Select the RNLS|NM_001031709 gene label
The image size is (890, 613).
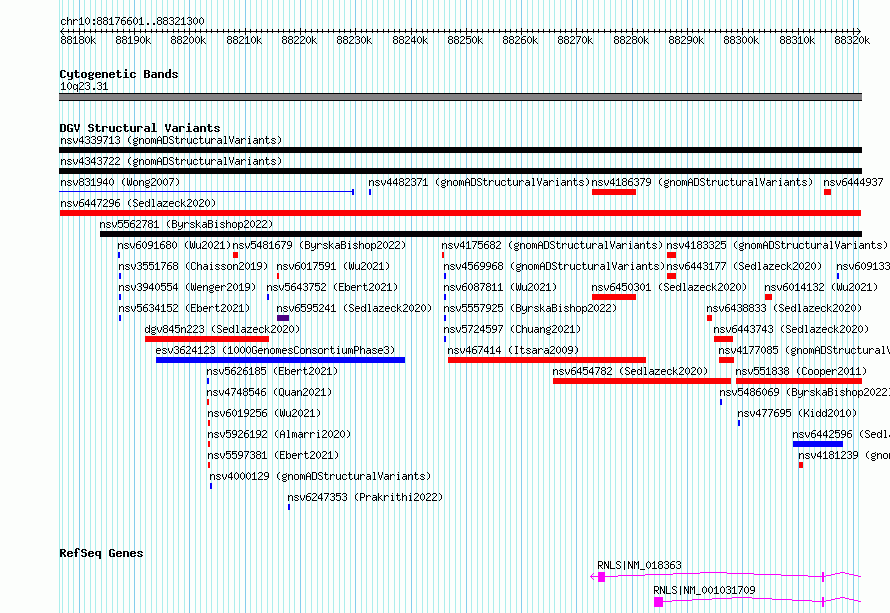click(x=704, y=590)
